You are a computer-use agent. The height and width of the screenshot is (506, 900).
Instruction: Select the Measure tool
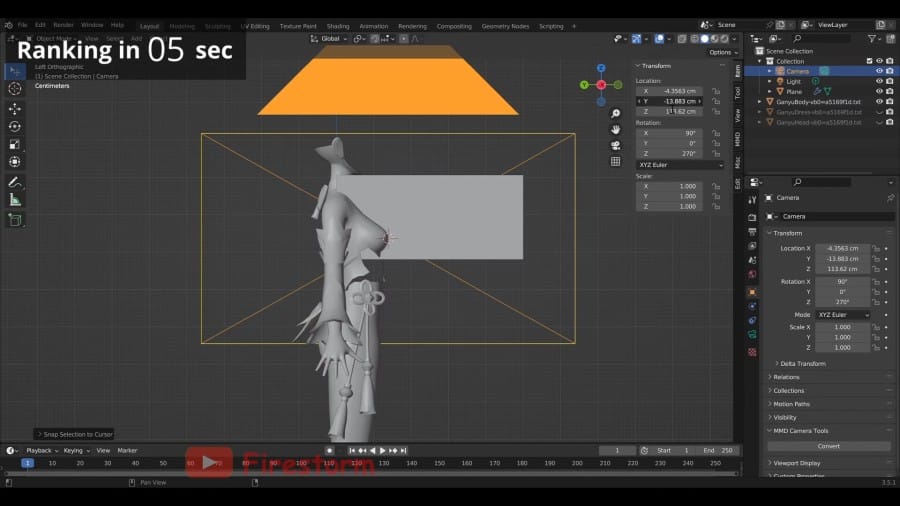(x=15, y=200)
